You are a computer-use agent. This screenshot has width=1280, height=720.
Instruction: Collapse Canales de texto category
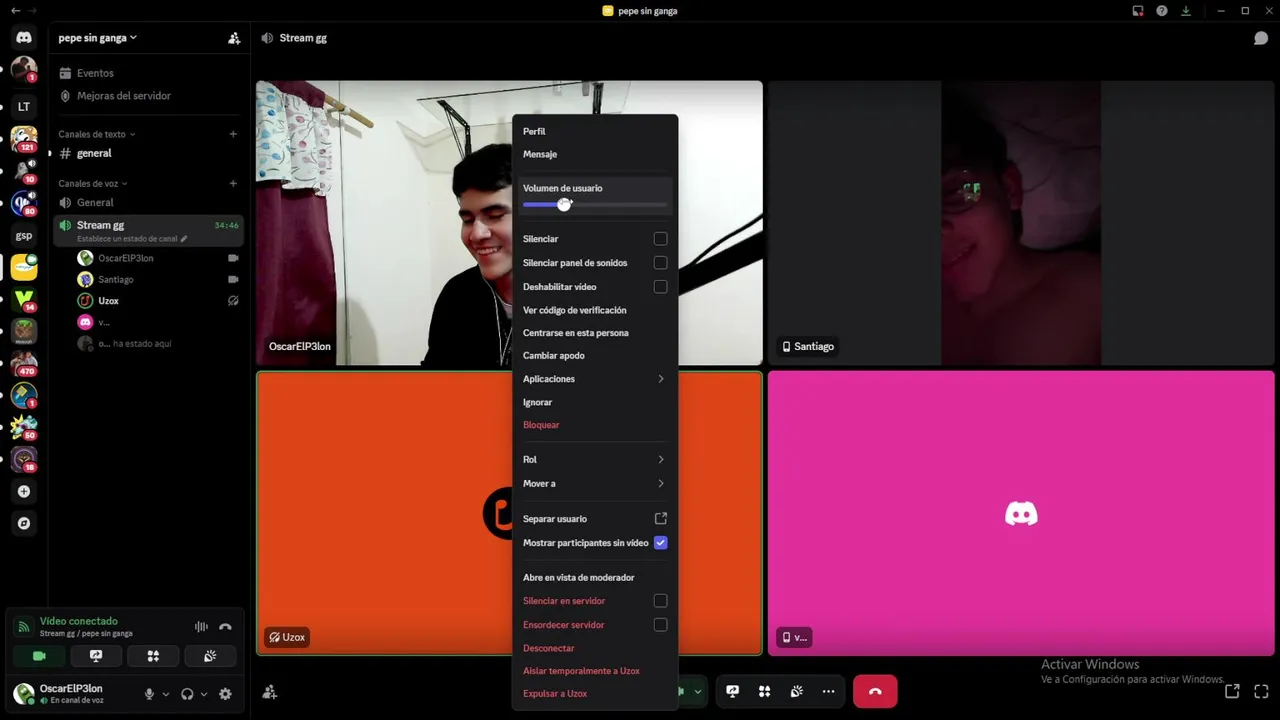point(96,134)
